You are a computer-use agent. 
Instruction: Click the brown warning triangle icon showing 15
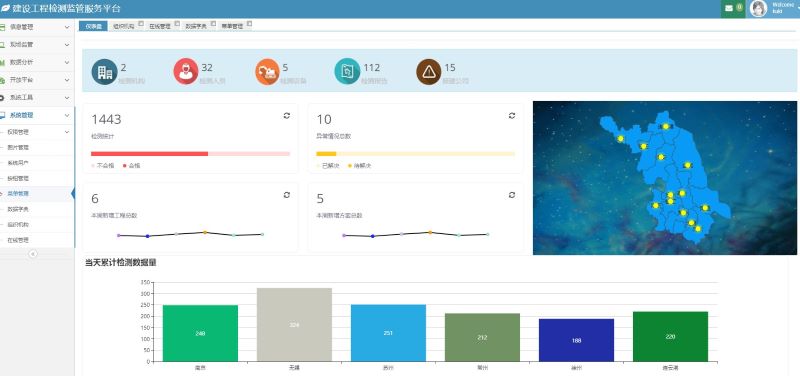(x=429, y=71)
